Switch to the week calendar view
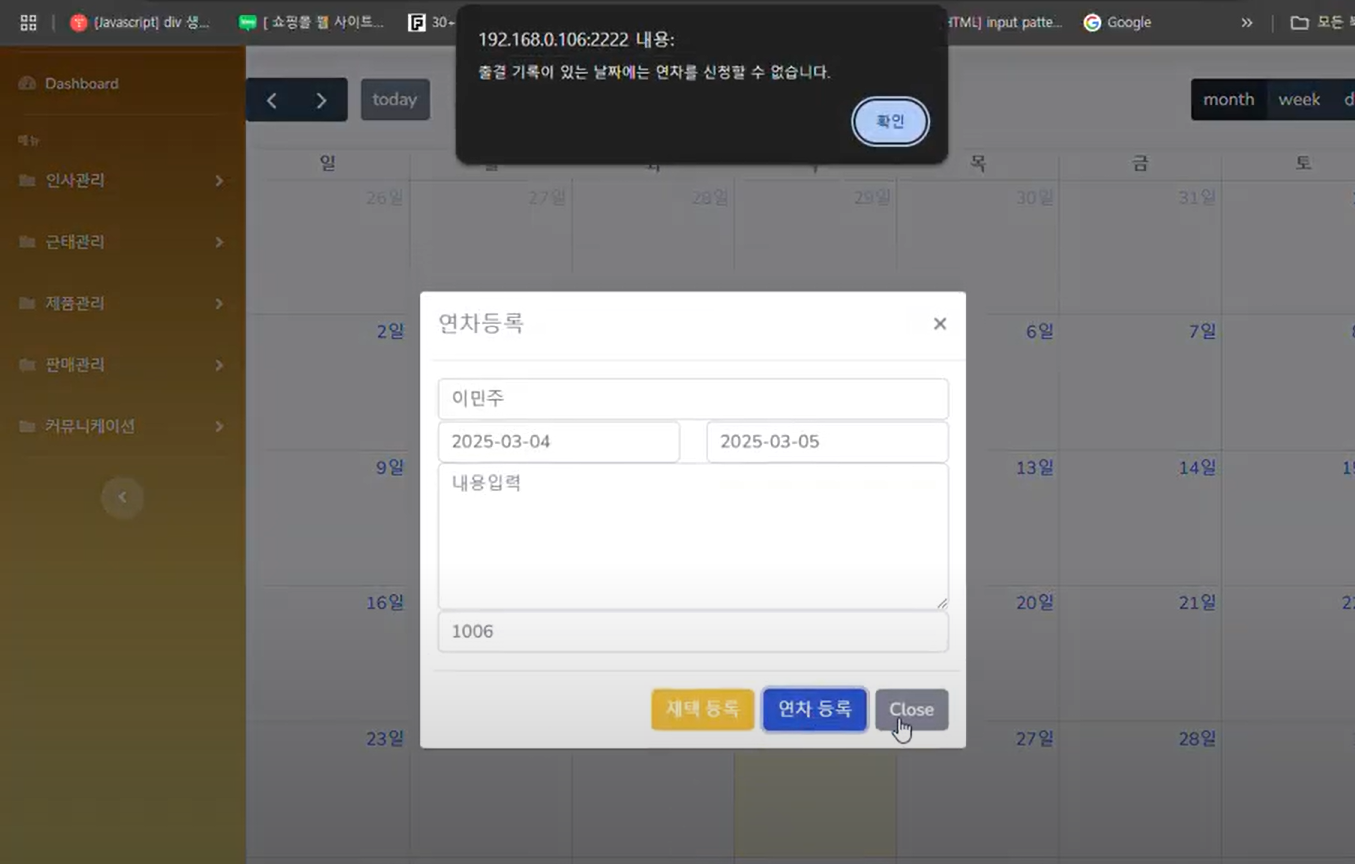The width and height of the screenshot is (1355, 864). [x=1298, y=99]
